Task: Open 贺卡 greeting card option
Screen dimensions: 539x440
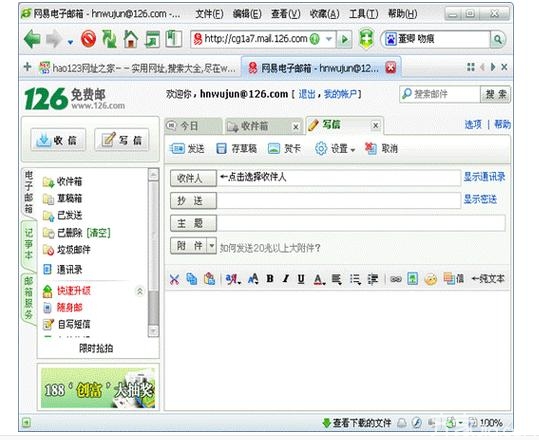Action: click(x=284, y=149)
